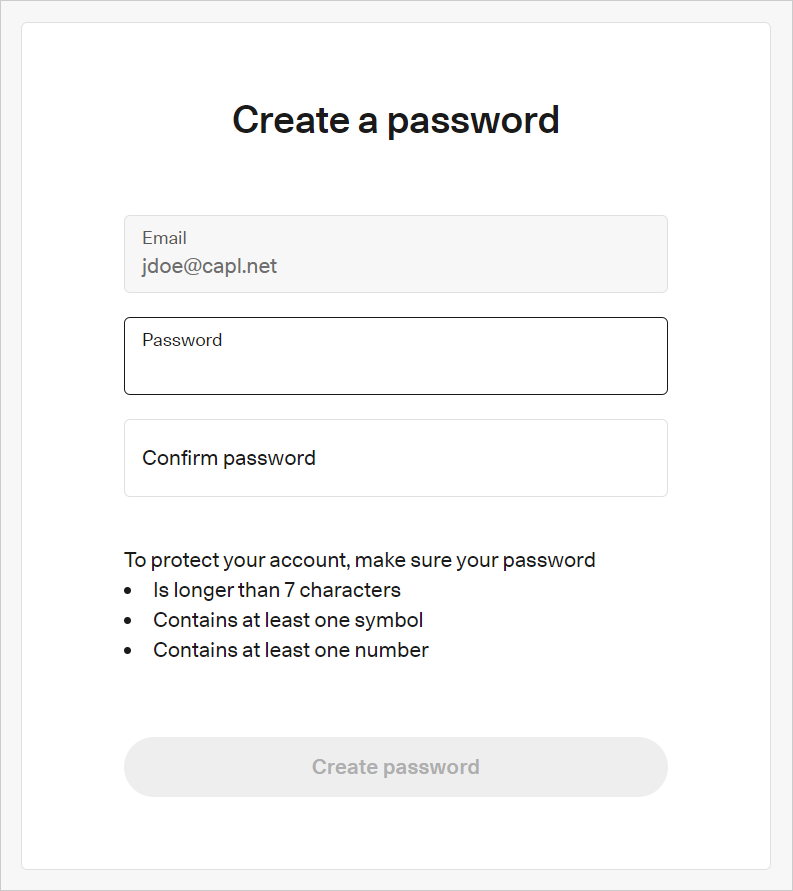Screen dimensions: 793x891
Task: Focus the Password input field
Action: point(395,366)
